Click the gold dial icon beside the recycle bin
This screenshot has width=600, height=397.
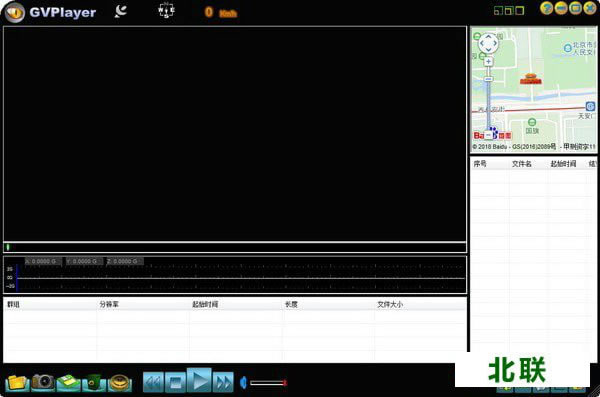119,382
